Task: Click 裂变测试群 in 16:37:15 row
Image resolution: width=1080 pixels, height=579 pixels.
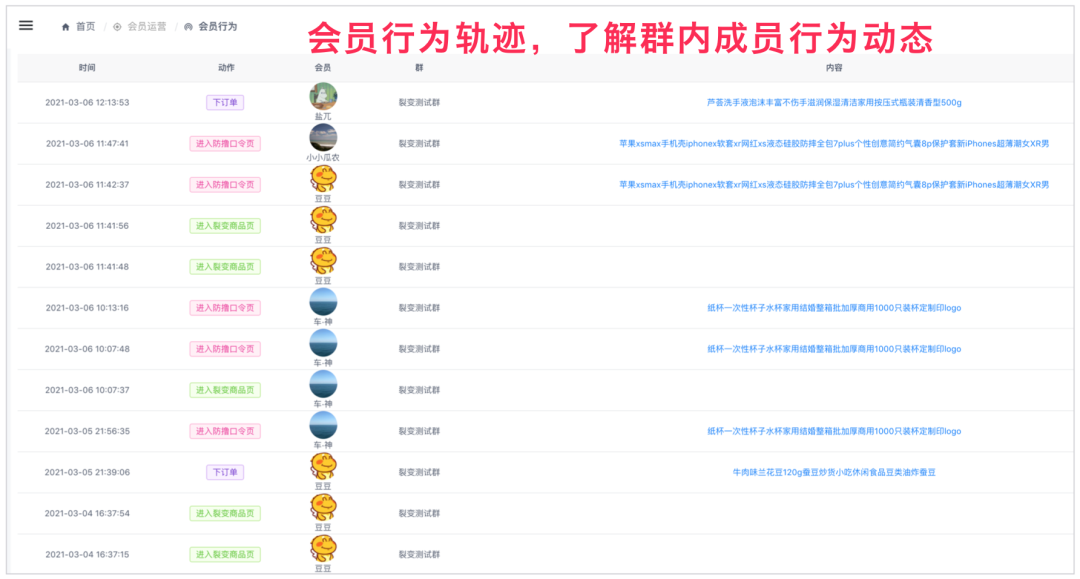Action: click(x=419, y=554)
